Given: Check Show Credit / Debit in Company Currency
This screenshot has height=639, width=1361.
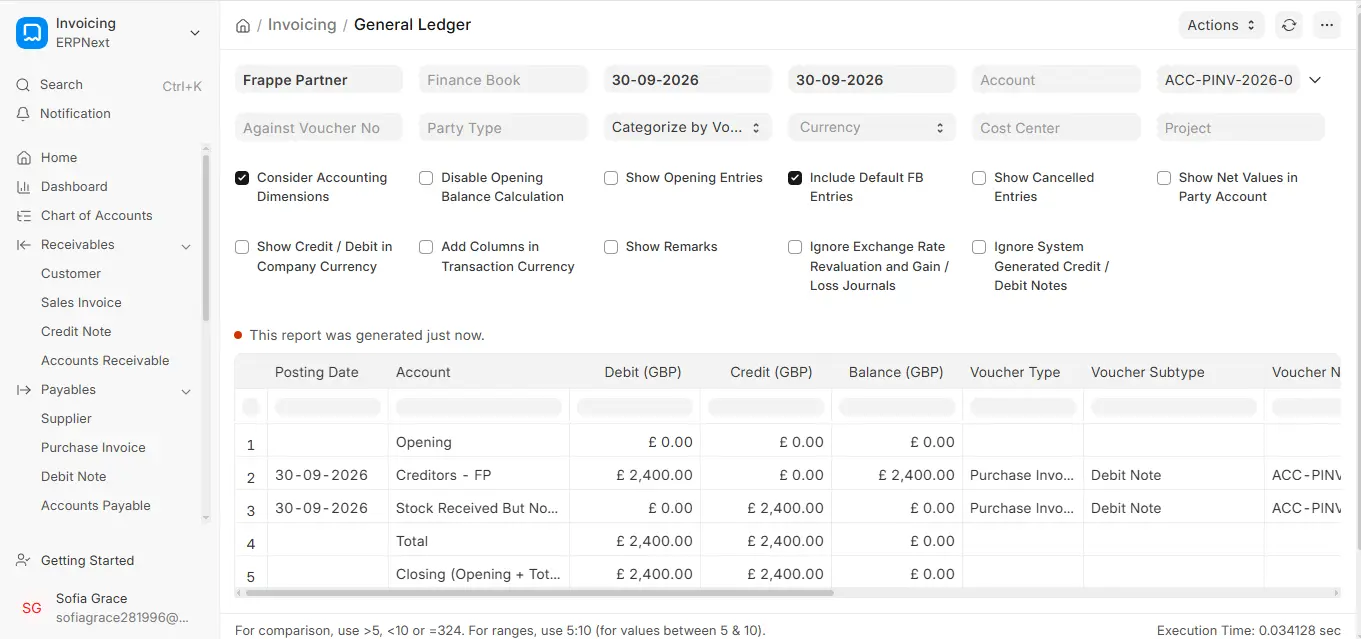Looking at the screenshot, I should click(242, 247).
